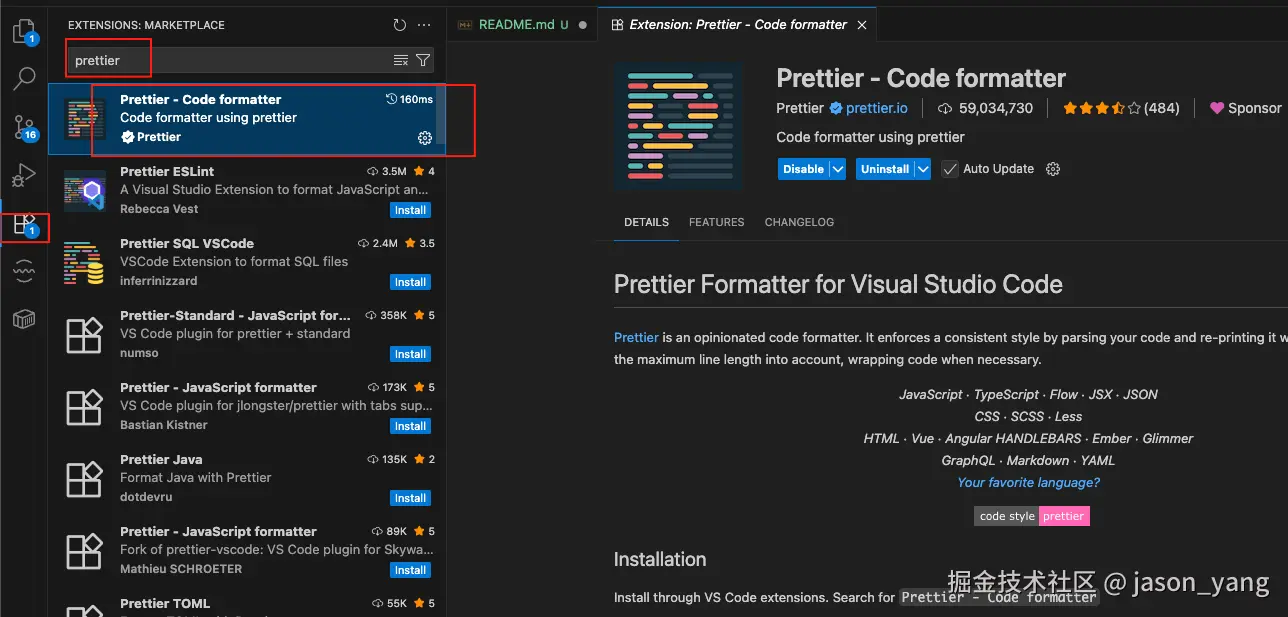Click the gear icon beside Auto Update
The height and width of the screenshot is (617, 1288).
pyautogui.click(x=1052, y=169)
